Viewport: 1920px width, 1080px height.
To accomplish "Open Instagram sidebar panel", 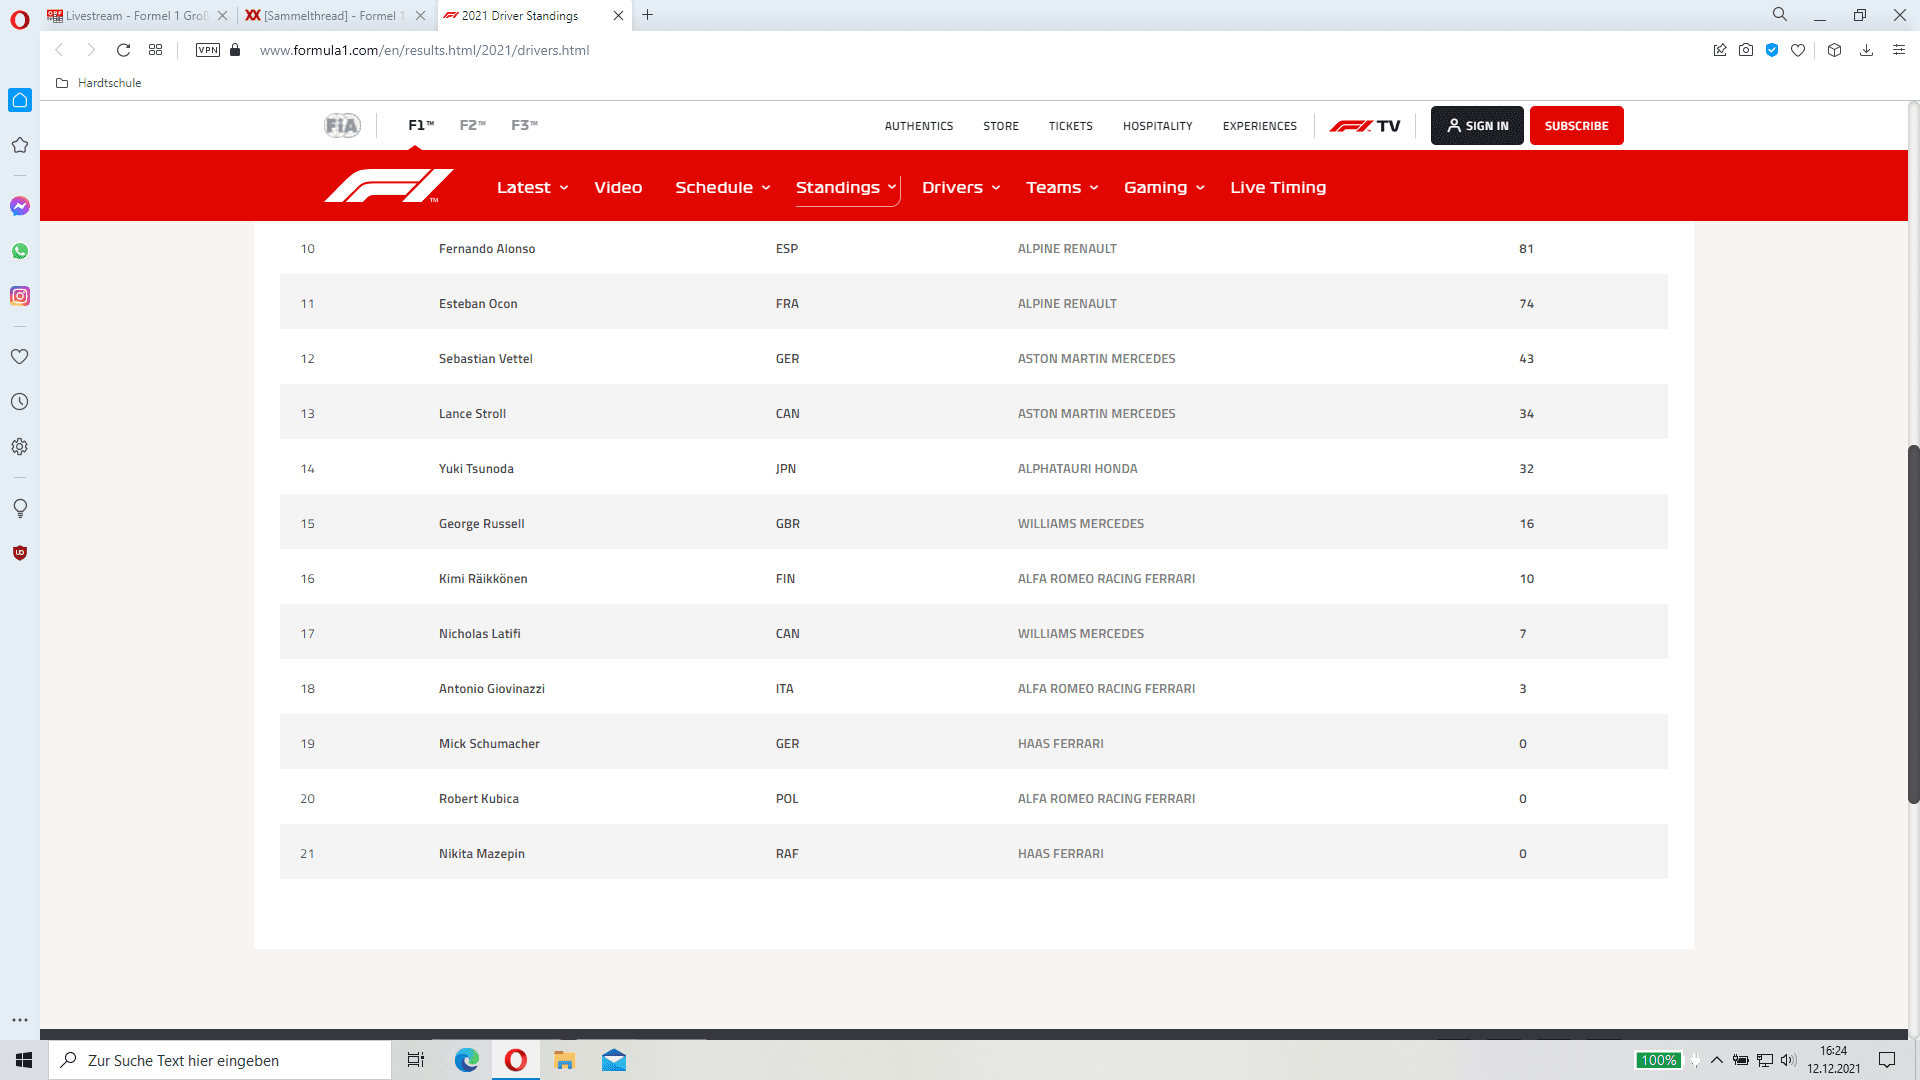I will pos(20,296).
